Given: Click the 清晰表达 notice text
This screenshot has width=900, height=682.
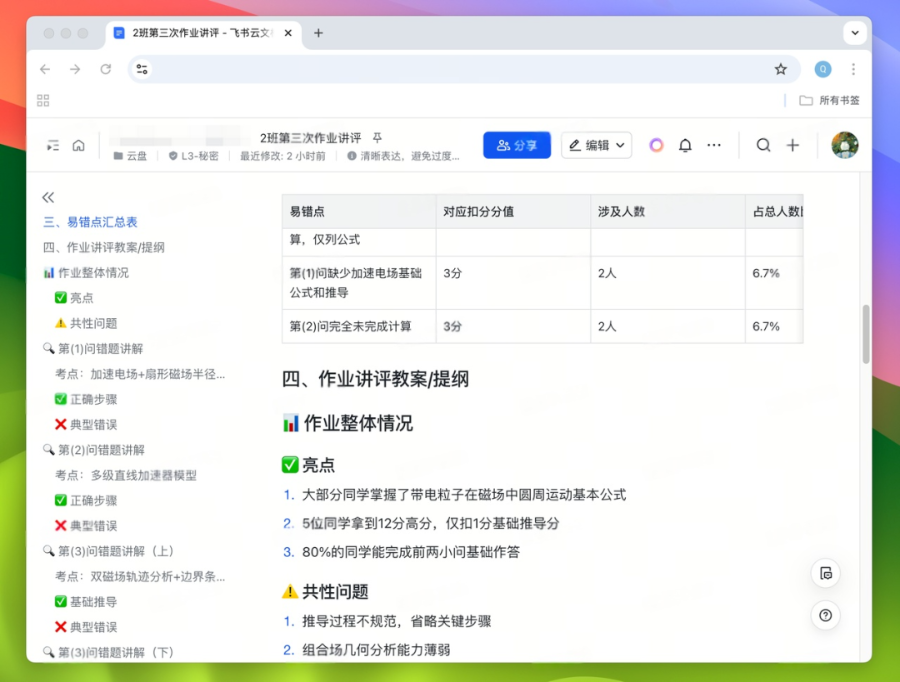Looking at the screenshot, I should (404, 156).
